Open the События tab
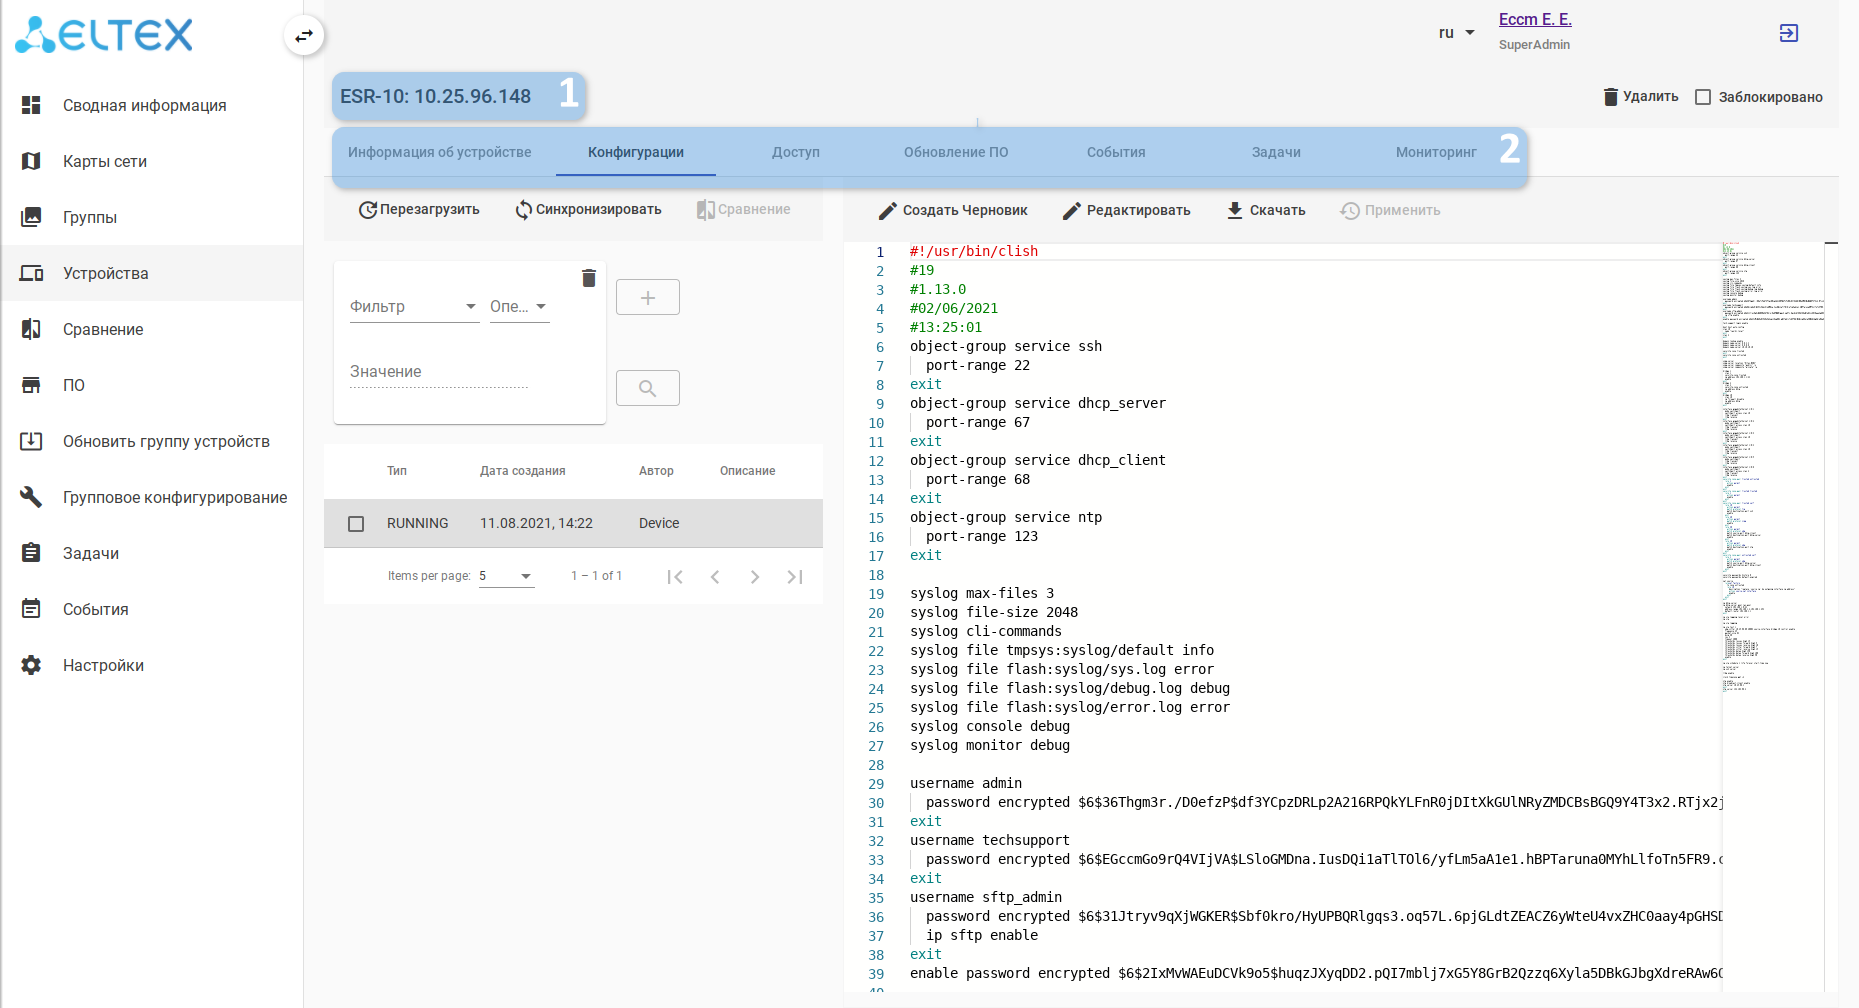1859x1008 pixels. click(1116, 152)
